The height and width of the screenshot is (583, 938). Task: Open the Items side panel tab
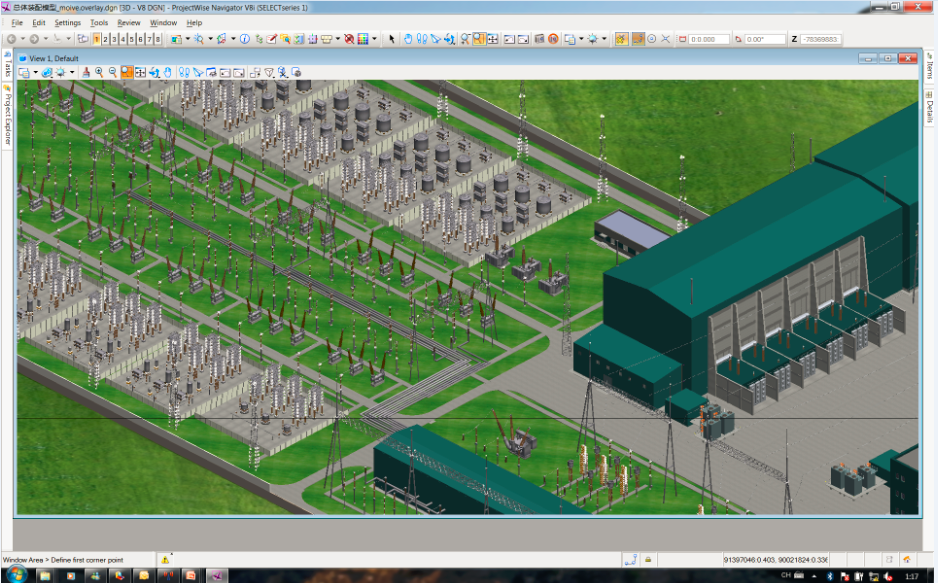[x=930, y=66]
